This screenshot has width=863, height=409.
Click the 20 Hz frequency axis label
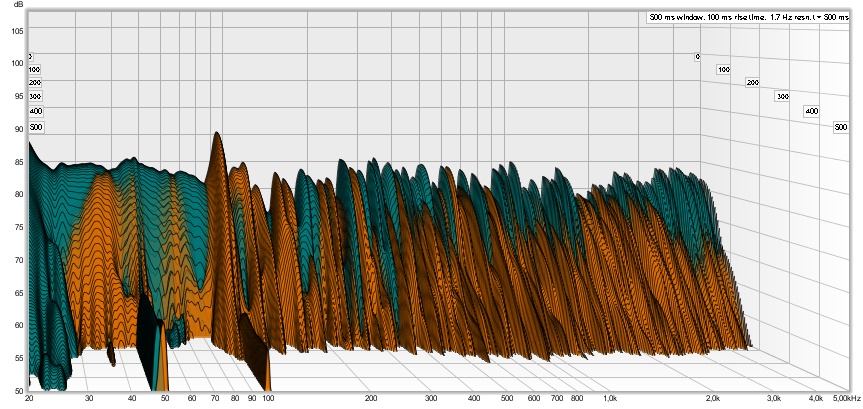coord(29,397)
